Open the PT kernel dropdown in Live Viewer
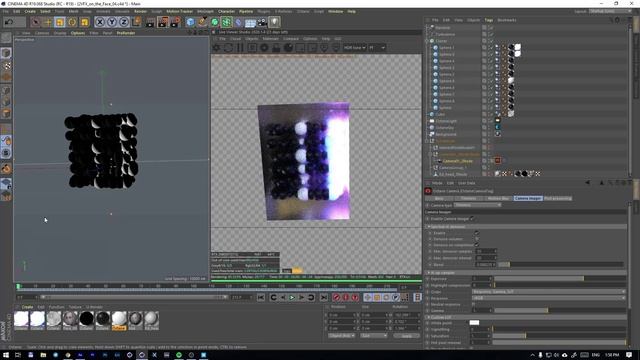 (377, 48)
